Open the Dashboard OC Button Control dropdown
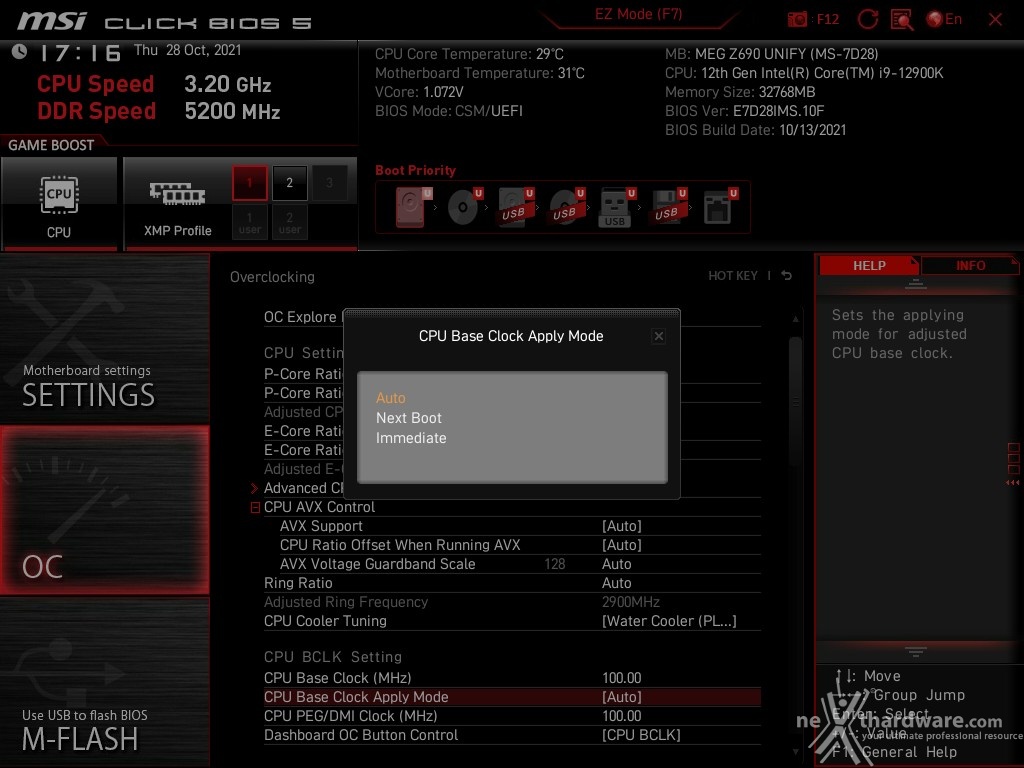 click(x=641, y=735)
